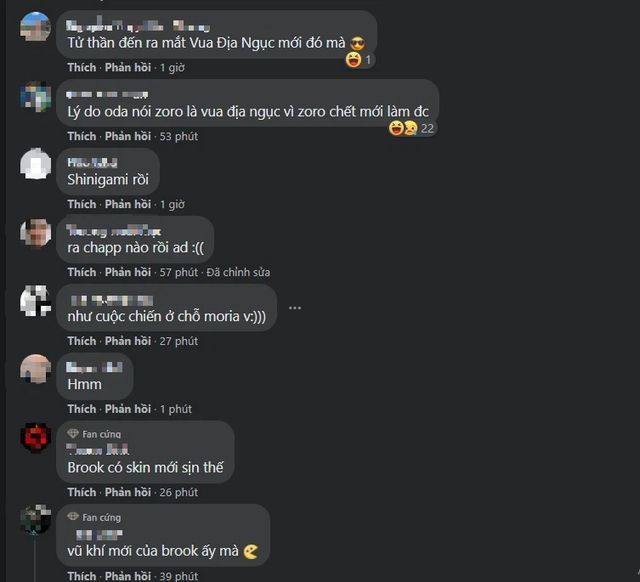Like the 'Brook có skin mới sịn thế' comment

pyautogui.click(x=82, y=492)
